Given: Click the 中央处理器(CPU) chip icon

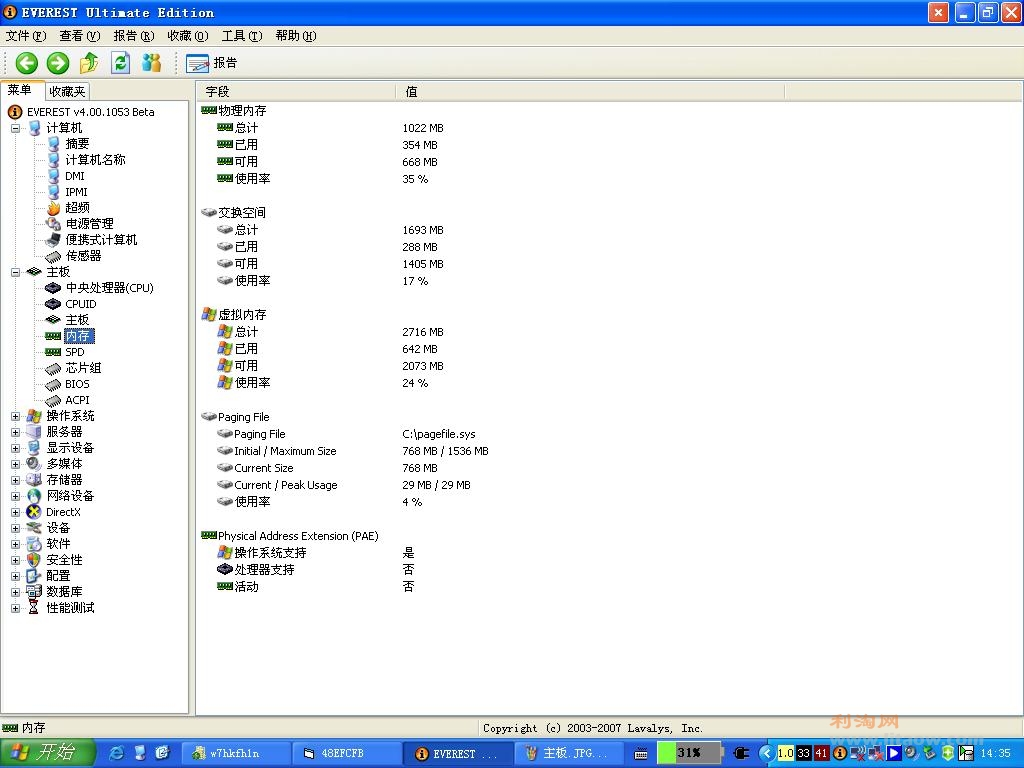Looking at the screenshot, I should pyautogui.click(x=54, y=288).
